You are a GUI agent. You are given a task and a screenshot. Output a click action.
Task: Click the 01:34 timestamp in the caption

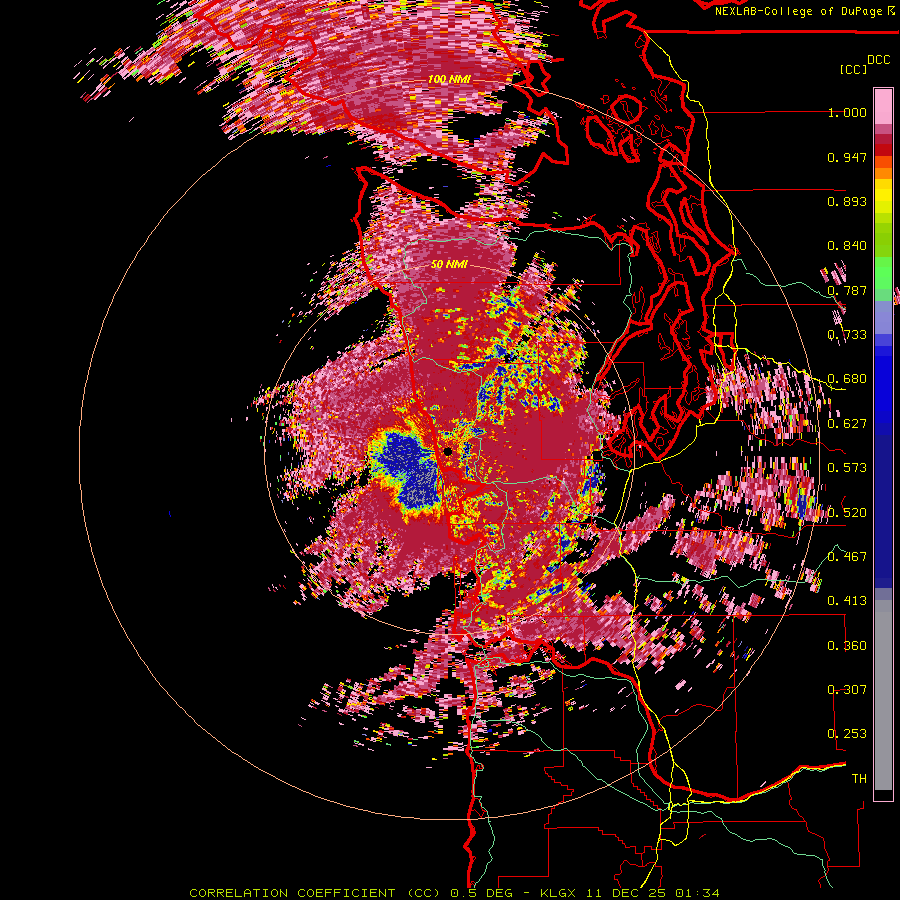[x=698, y=893]
